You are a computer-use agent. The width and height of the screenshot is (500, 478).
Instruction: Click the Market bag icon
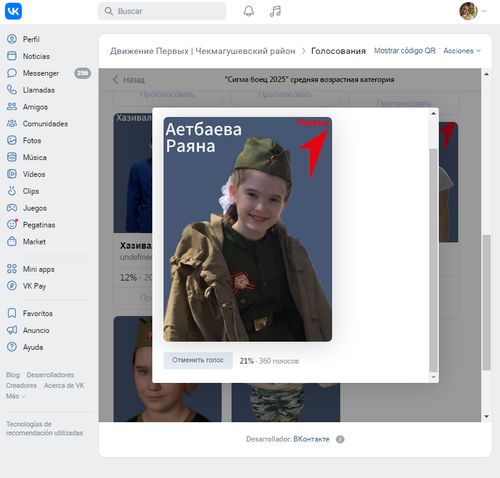12,242
